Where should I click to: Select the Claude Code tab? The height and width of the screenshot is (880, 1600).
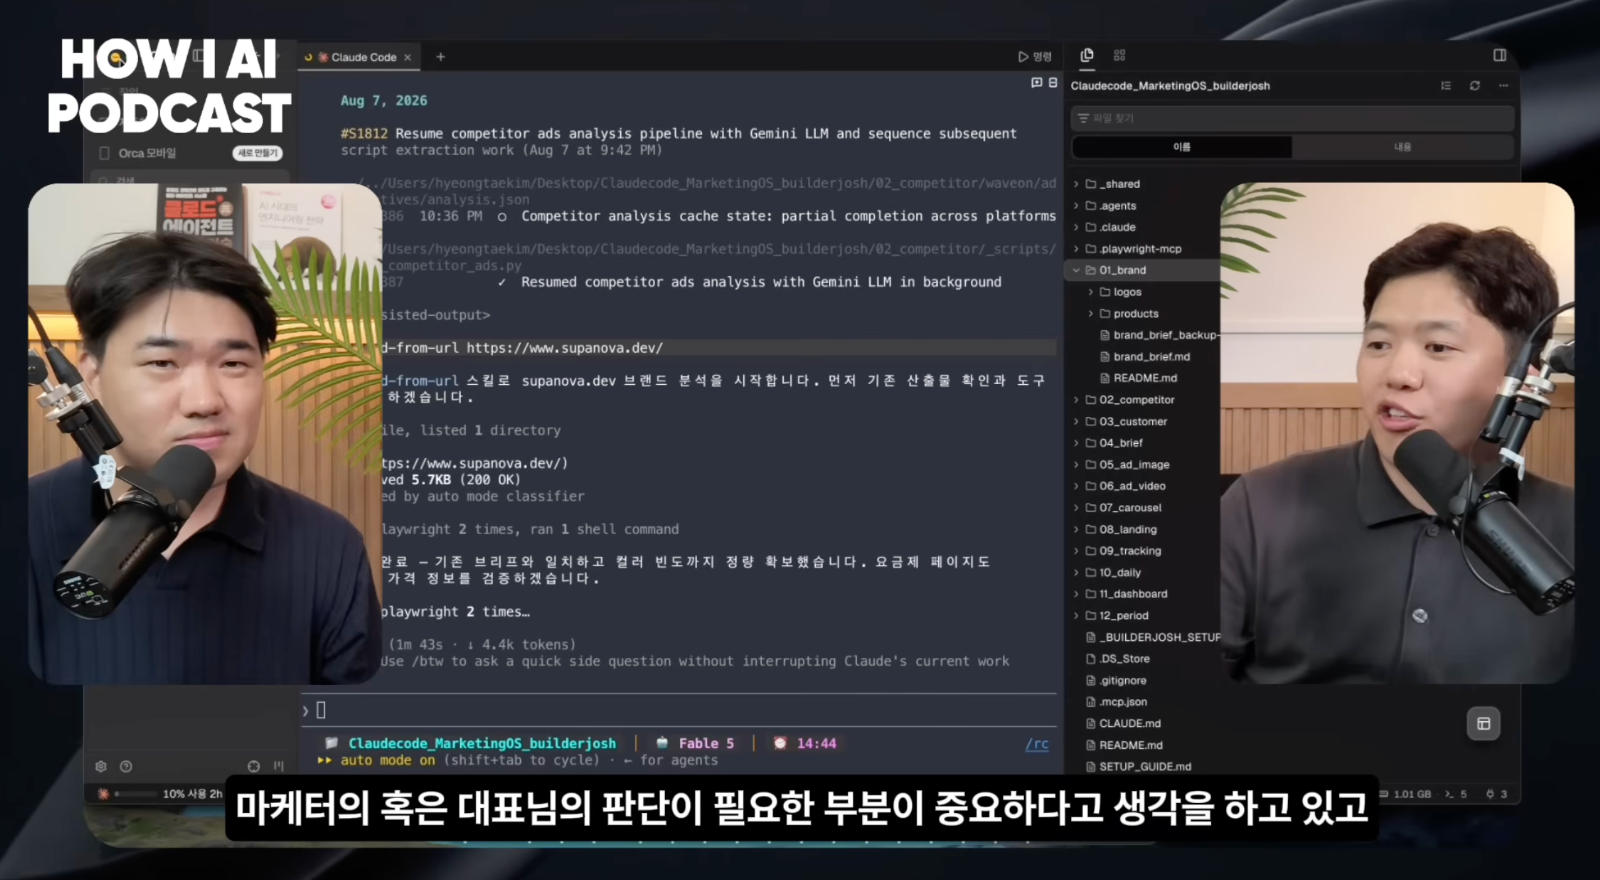(358, 57)
